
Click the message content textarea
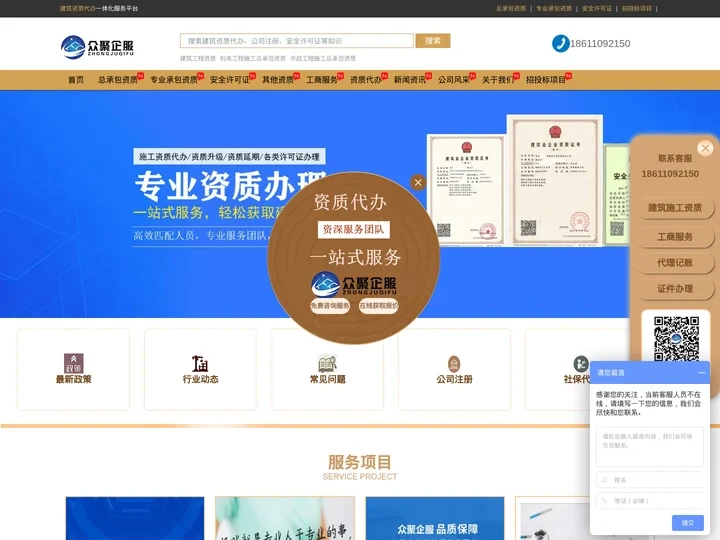pyautogui.click(x=650, y=447)
